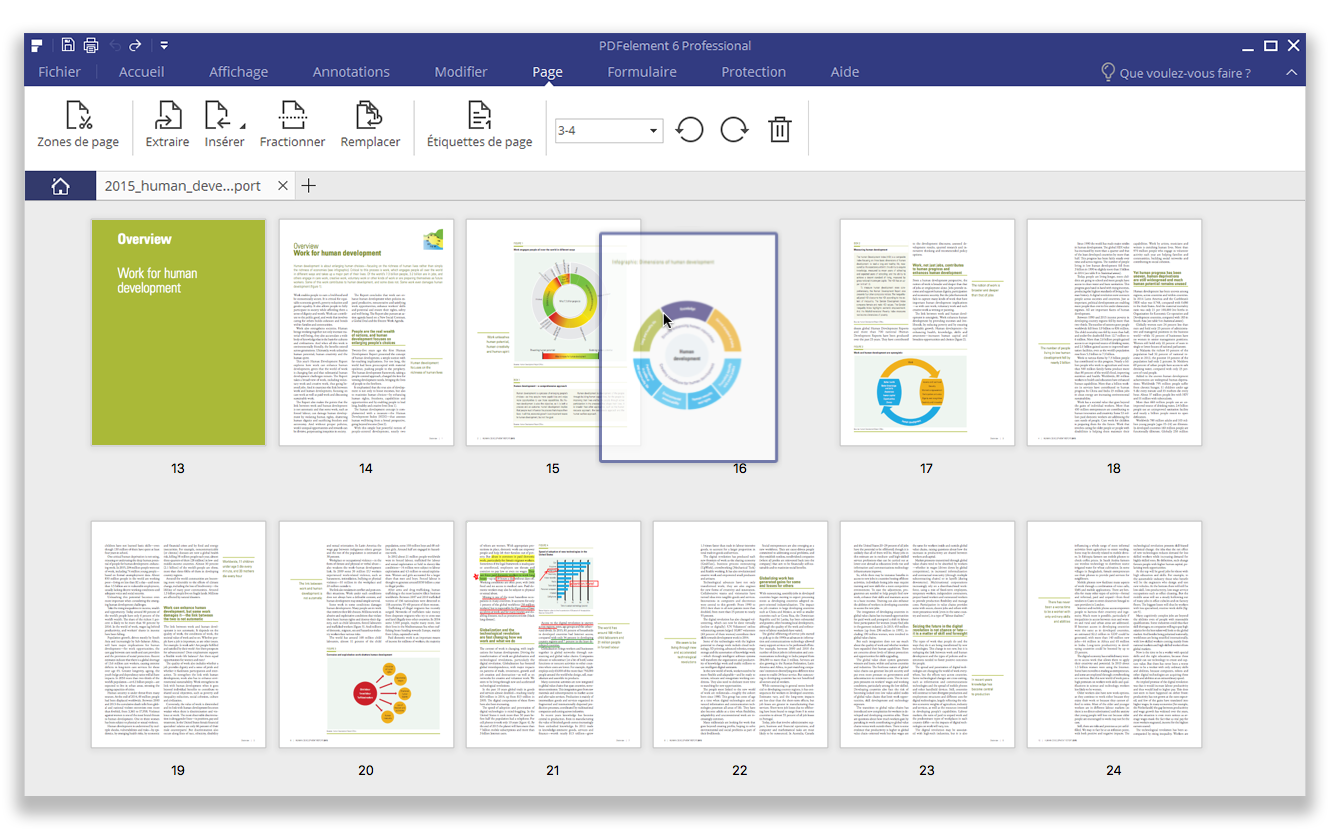
Task: Rotate pages counterclockwise
Action: (x=689, y=130)
